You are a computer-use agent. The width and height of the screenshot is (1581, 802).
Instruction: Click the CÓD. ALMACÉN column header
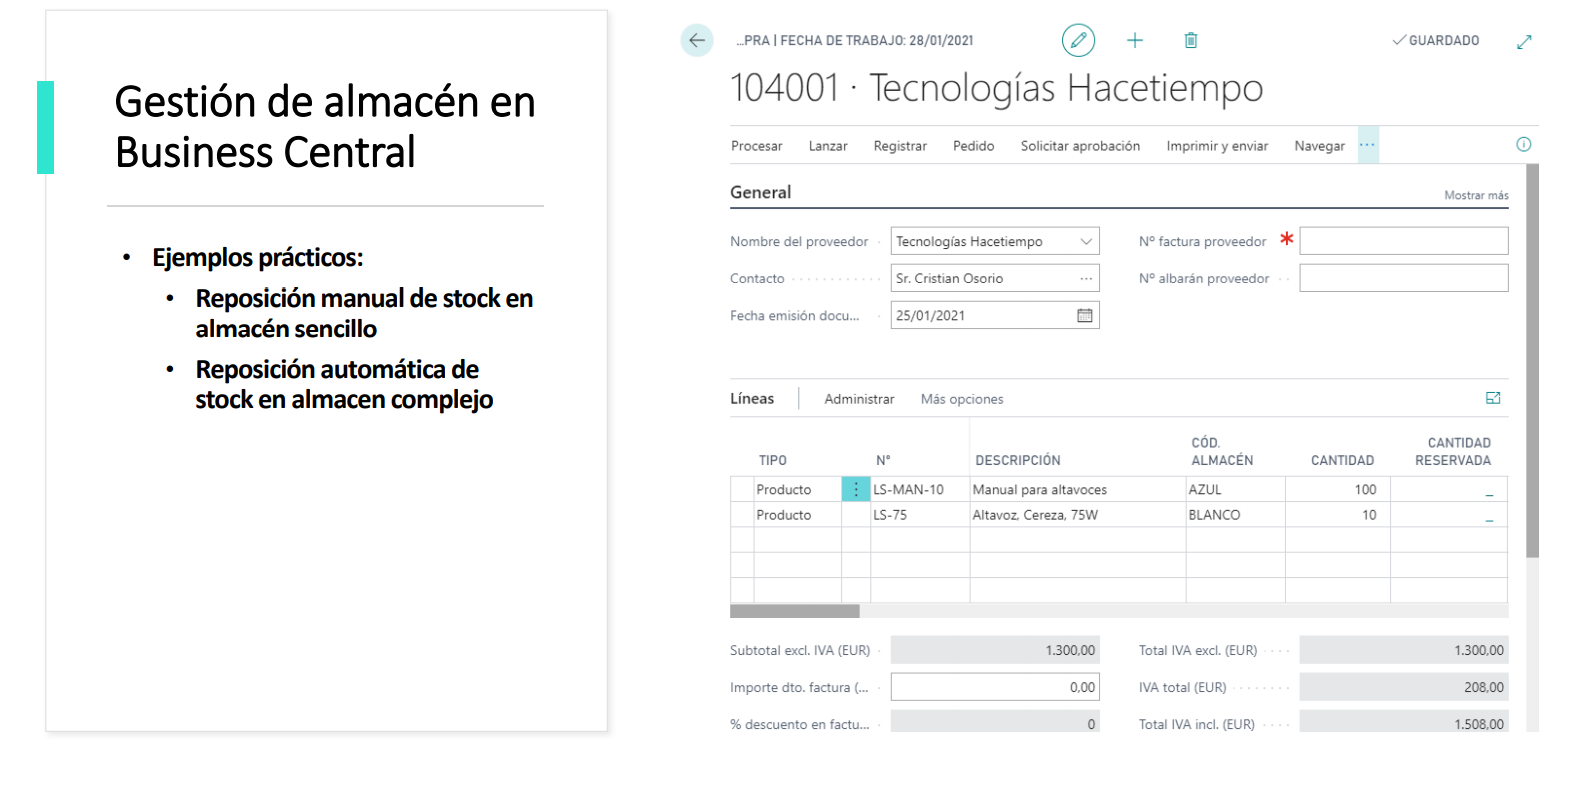[x=1222, y=451]
